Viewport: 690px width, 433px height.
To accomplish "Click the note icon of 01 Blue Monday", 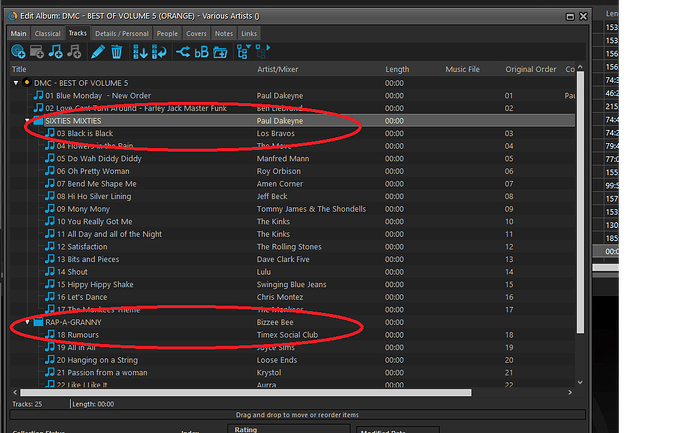I will (x=39, y=95).
